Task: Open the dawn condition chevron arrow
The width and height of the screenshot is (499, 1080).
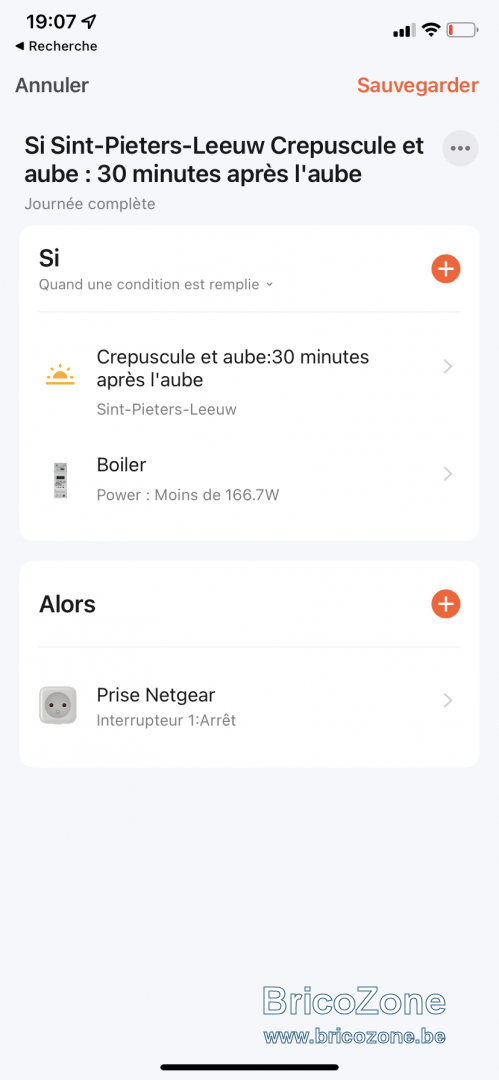Action: coord(448,367)
